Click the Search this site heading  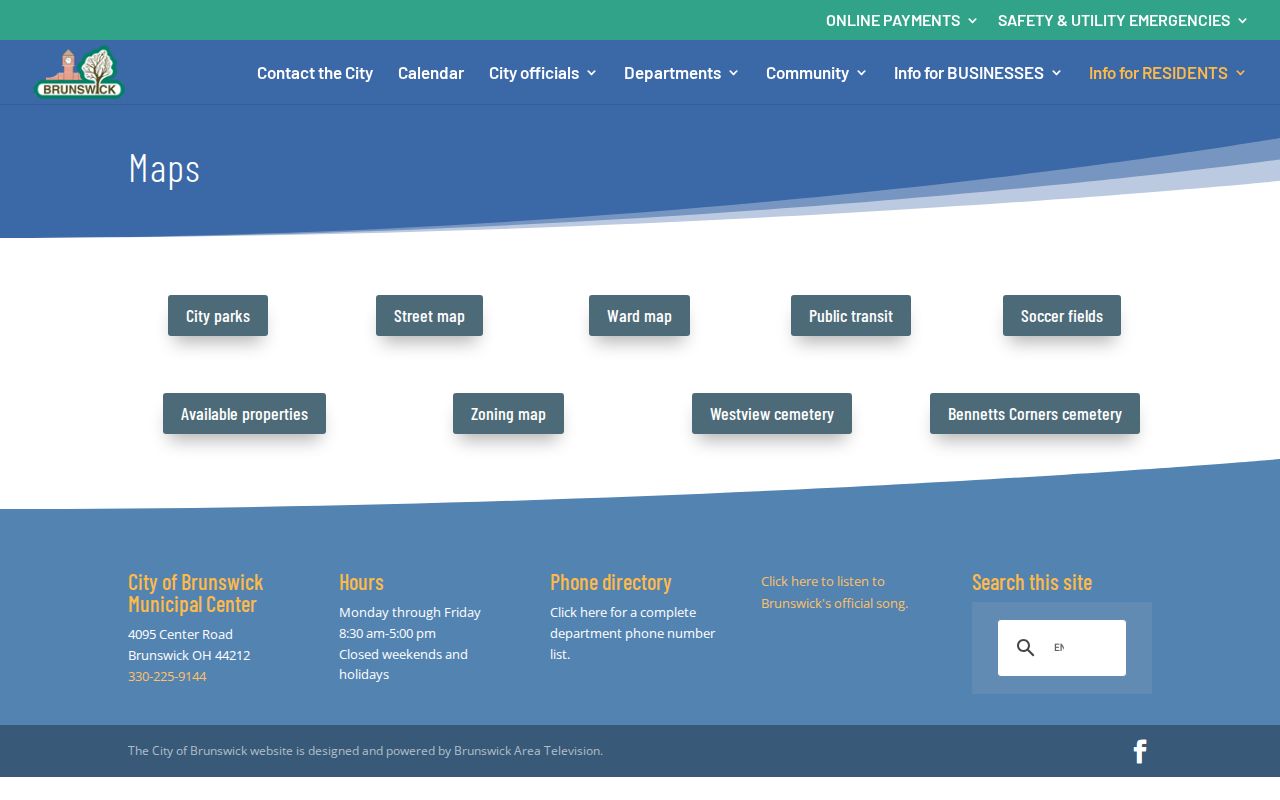[x=1032, y=582]
